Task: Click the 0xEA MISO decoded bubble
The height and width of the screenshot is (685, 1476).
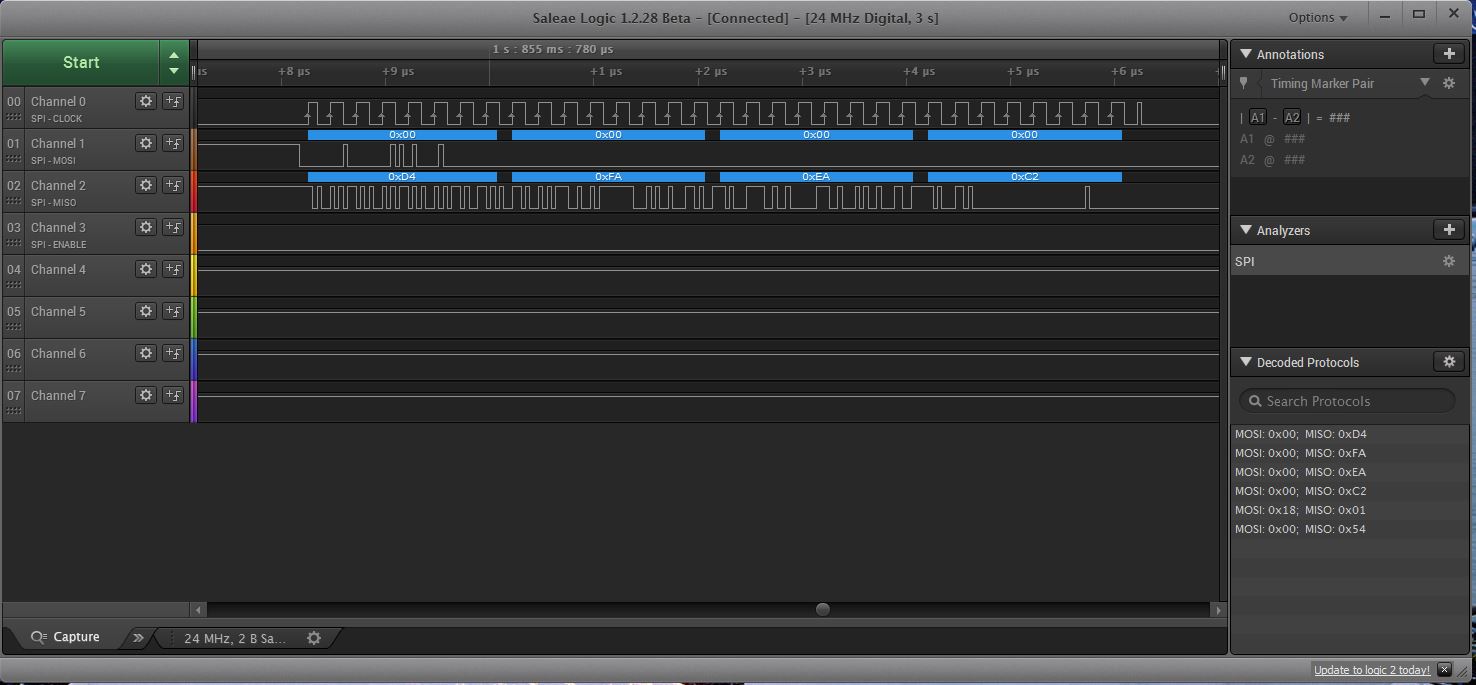Action: (816, 177)
